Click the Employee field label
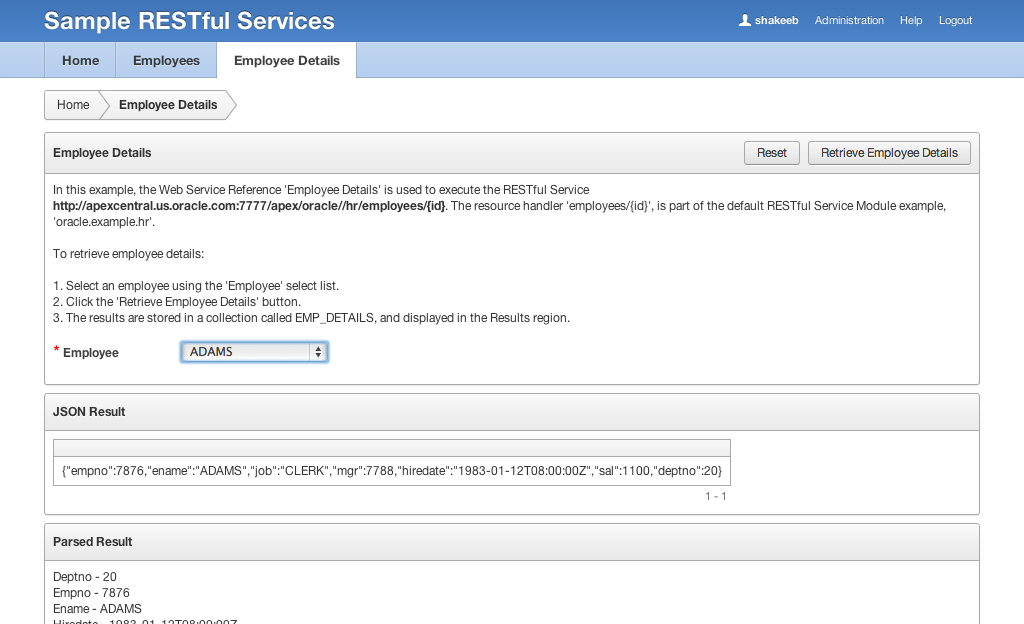This screenshot has width=1024, height=624. click(x=90, y=353)
